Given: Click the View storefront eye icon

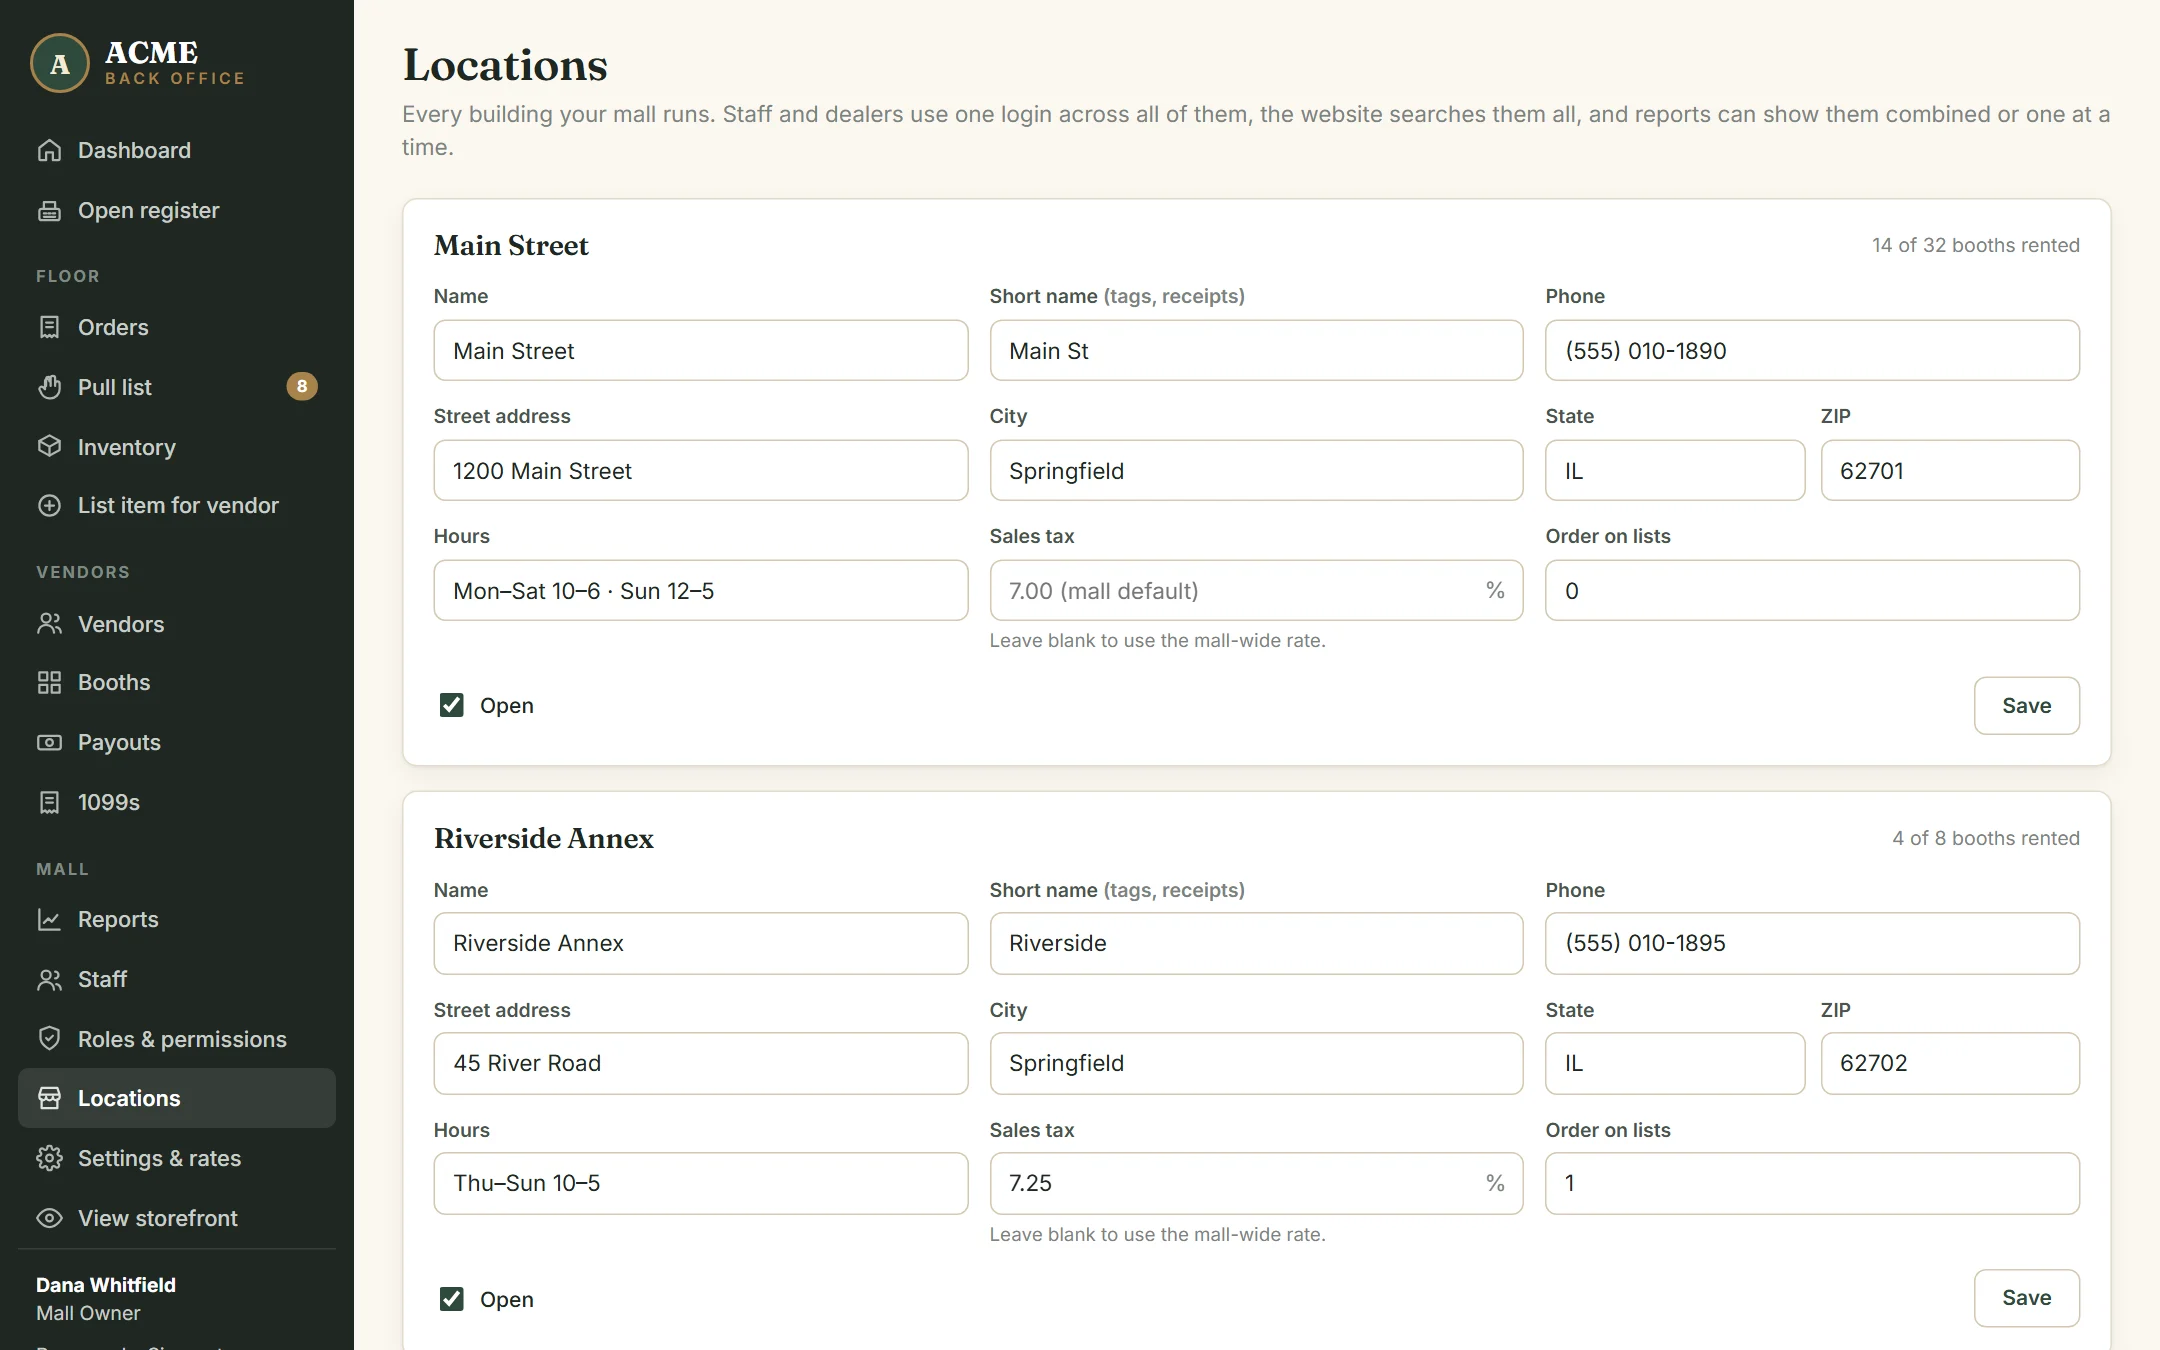Looking at the screenshot, I should (49, 1218).
